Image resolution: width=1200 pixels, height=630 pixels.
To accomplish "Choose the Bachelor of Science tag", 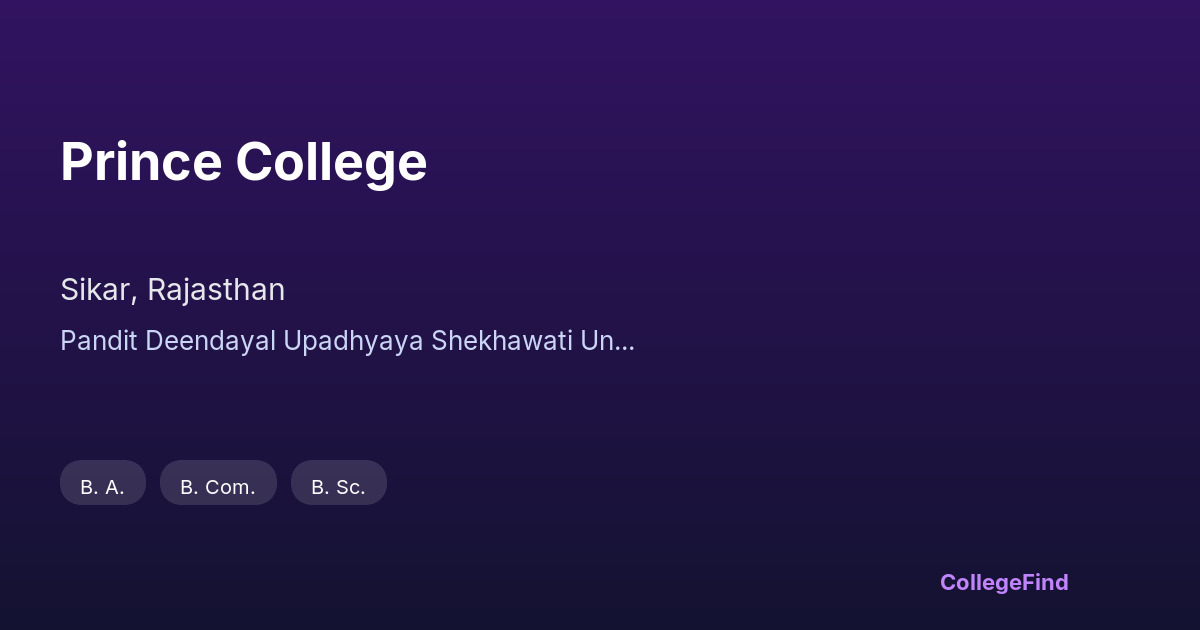I will (x=338, y=483).
